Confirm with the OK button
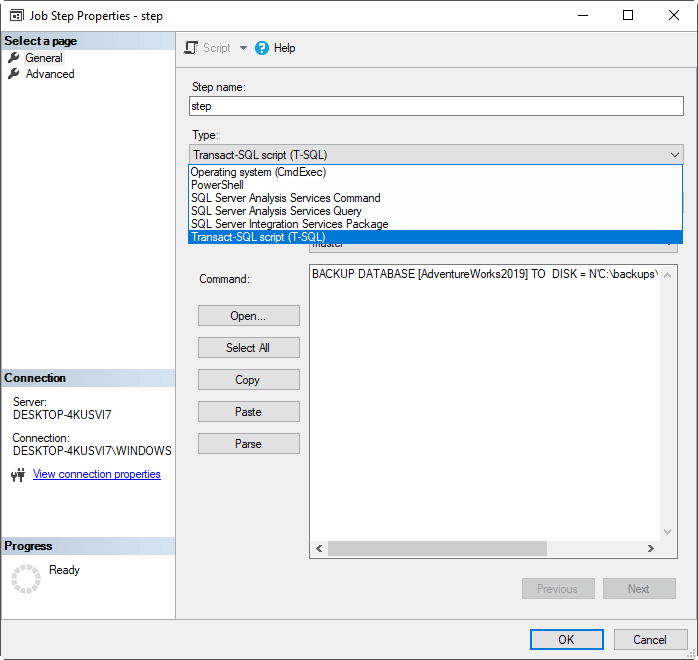This screenshot has height=660, width=698. [567, 640]
